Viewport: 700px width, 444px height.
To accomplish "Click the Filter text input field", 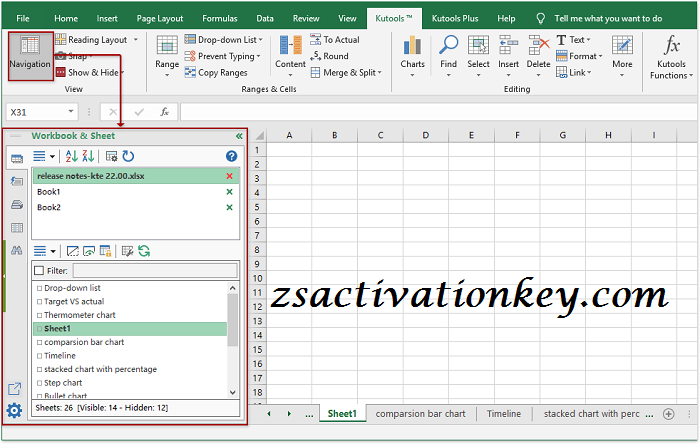I will [x=155, y=270].
